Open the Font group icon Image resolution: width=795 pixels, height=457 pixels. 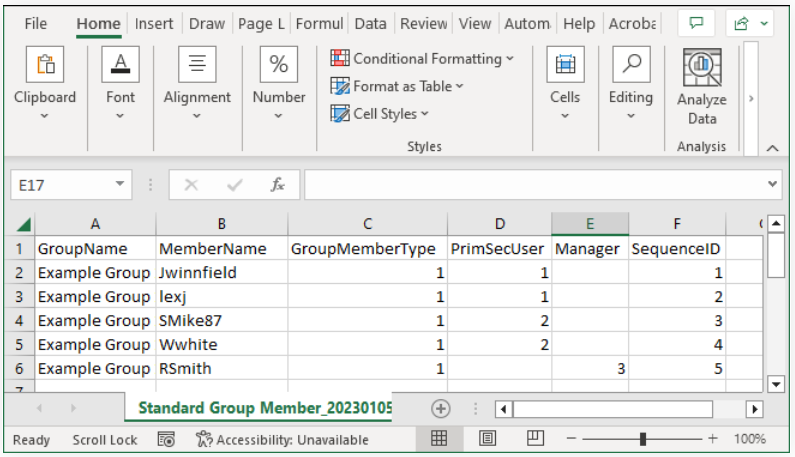[x=120, y=66]
